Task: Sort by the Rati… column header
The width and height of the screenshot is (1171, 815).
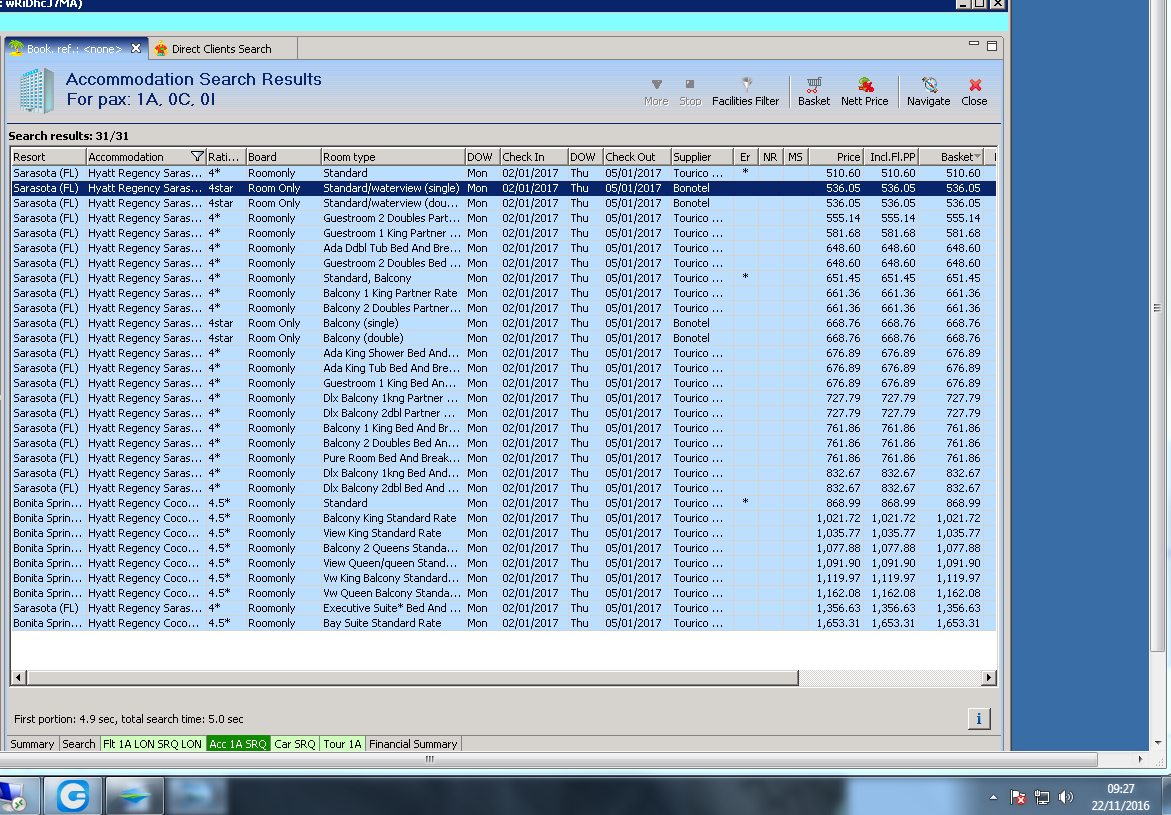Action: [x=225, y=157]
